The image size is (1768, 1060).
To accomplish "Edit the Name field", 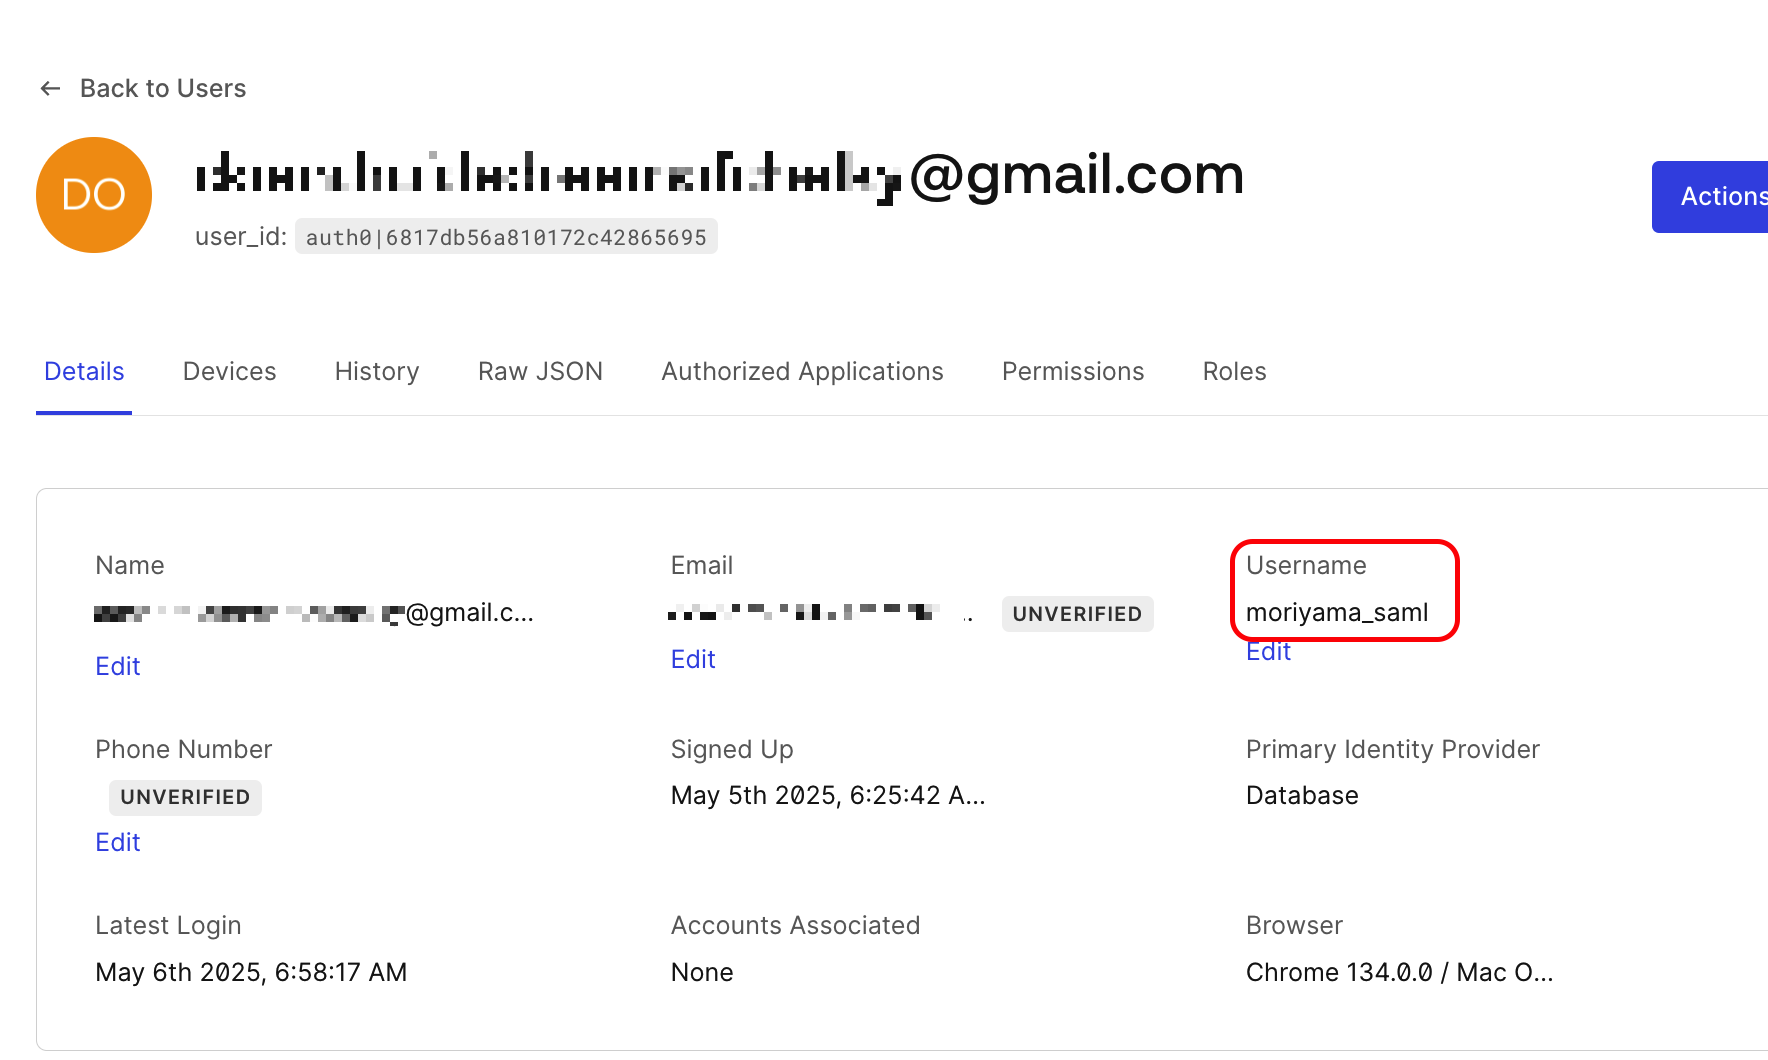I will 118,667.
